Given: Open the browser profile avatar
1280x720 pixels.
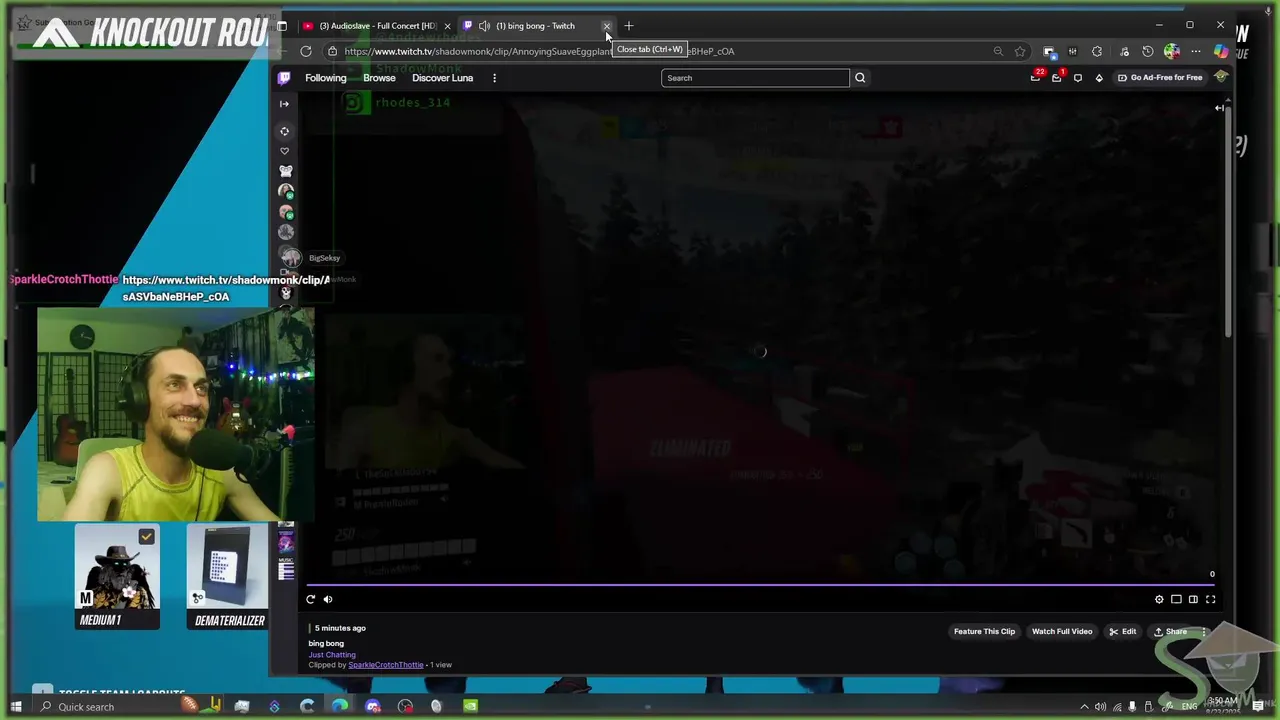Looking at the screenshot, I should click(1171, 51).
